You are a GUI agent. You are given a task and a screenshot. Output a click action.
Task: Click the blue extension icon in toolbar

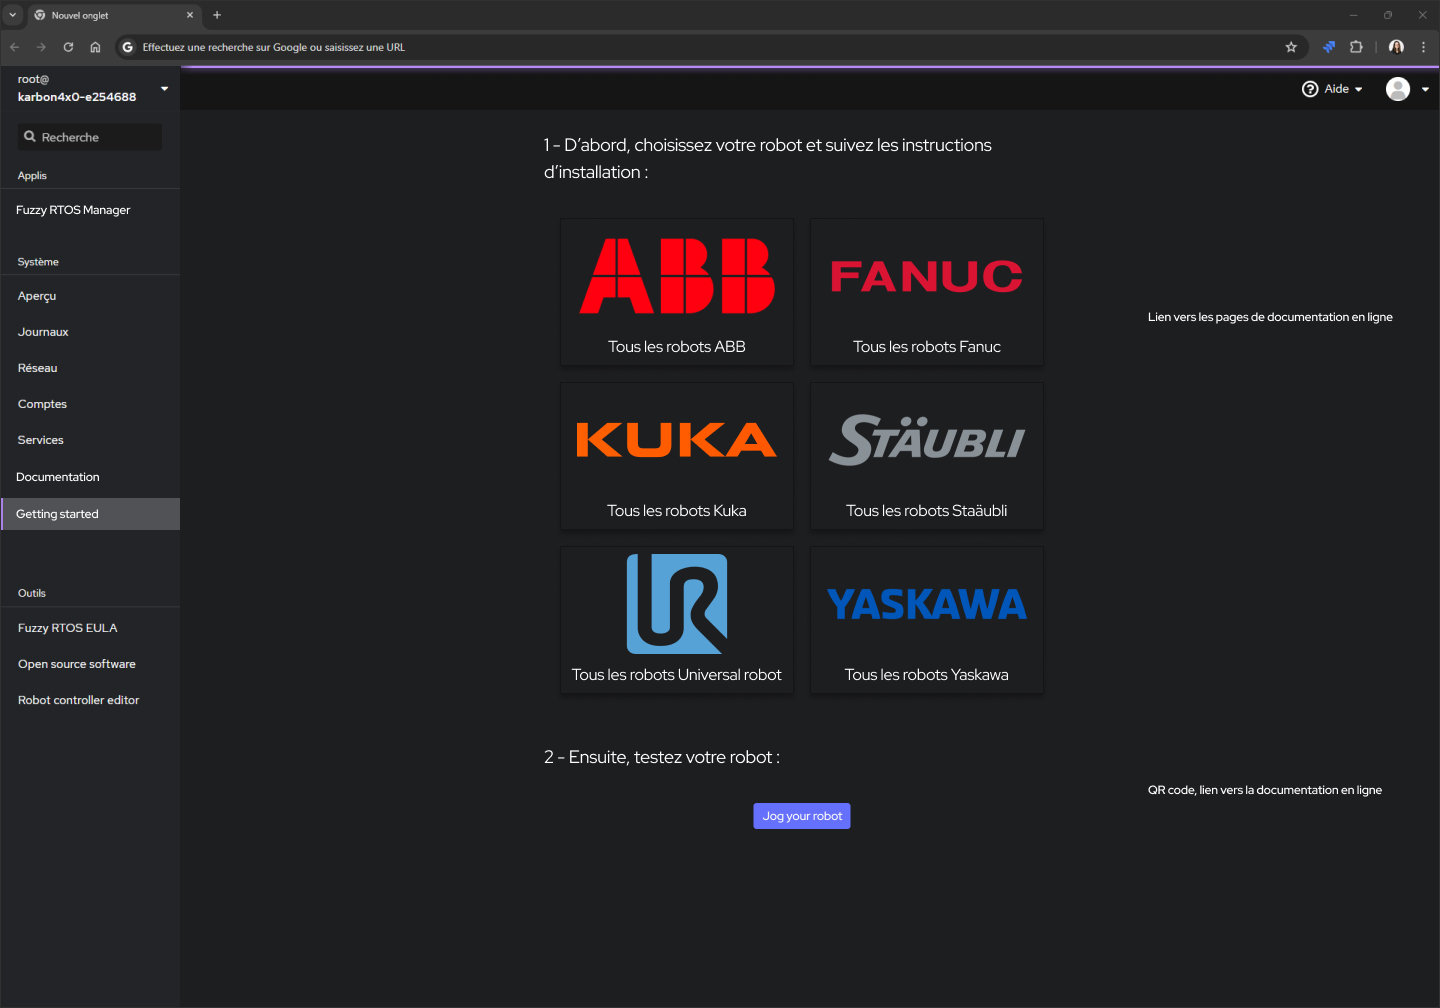tap(1329, 47)
